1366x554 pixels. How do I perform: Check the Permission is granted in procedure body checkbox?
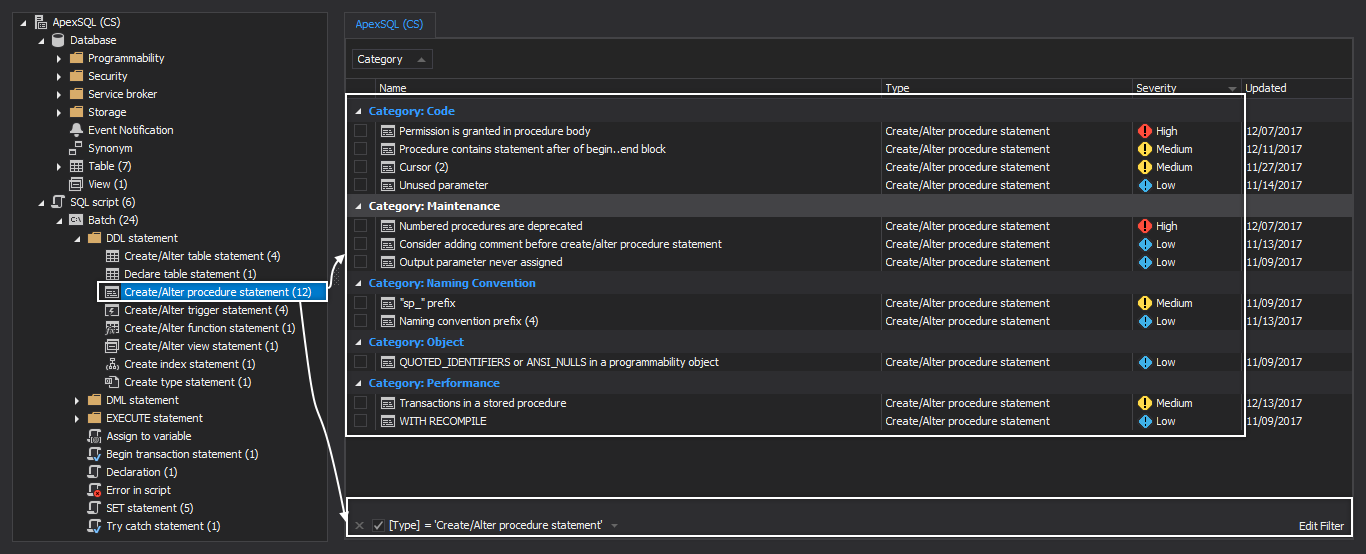(360, 131)
